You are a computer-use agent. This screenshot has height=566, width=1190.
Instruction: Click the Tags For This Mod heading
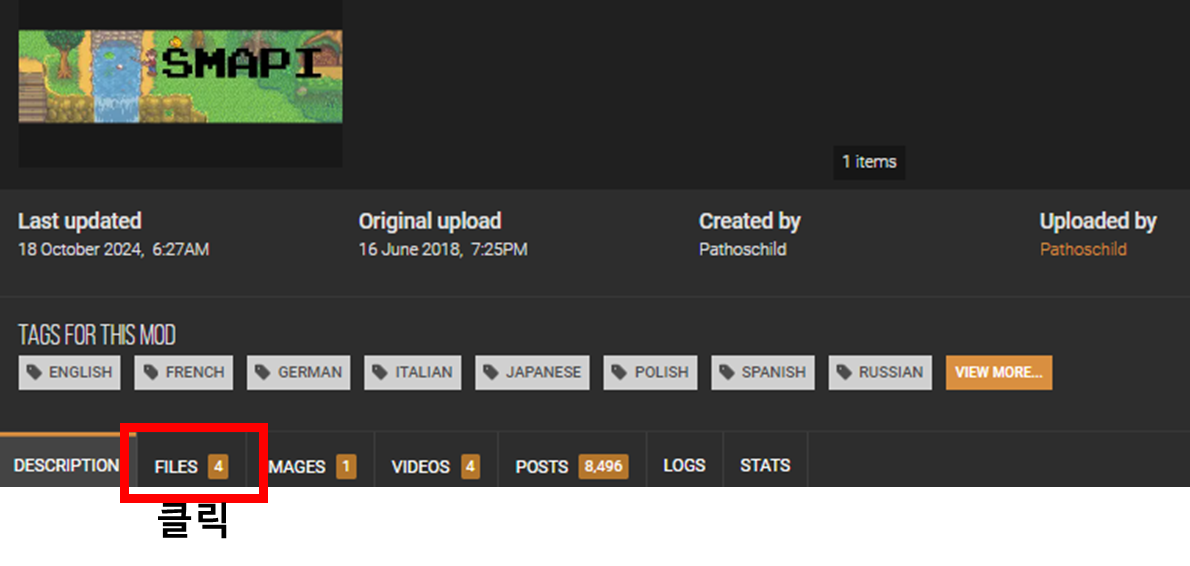(x=97, y=335)
